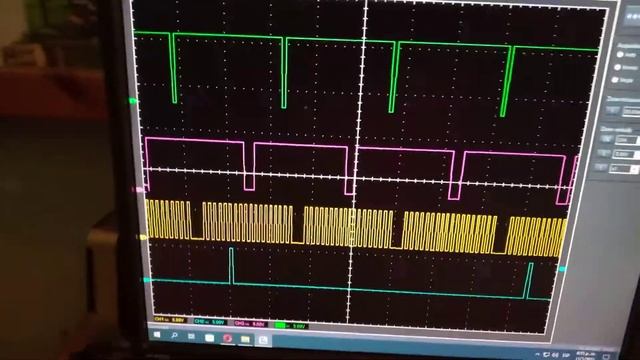Click the green channel zero-level marker on left
Viewport: 640px width, 360px height.
[x=132, y=100]
